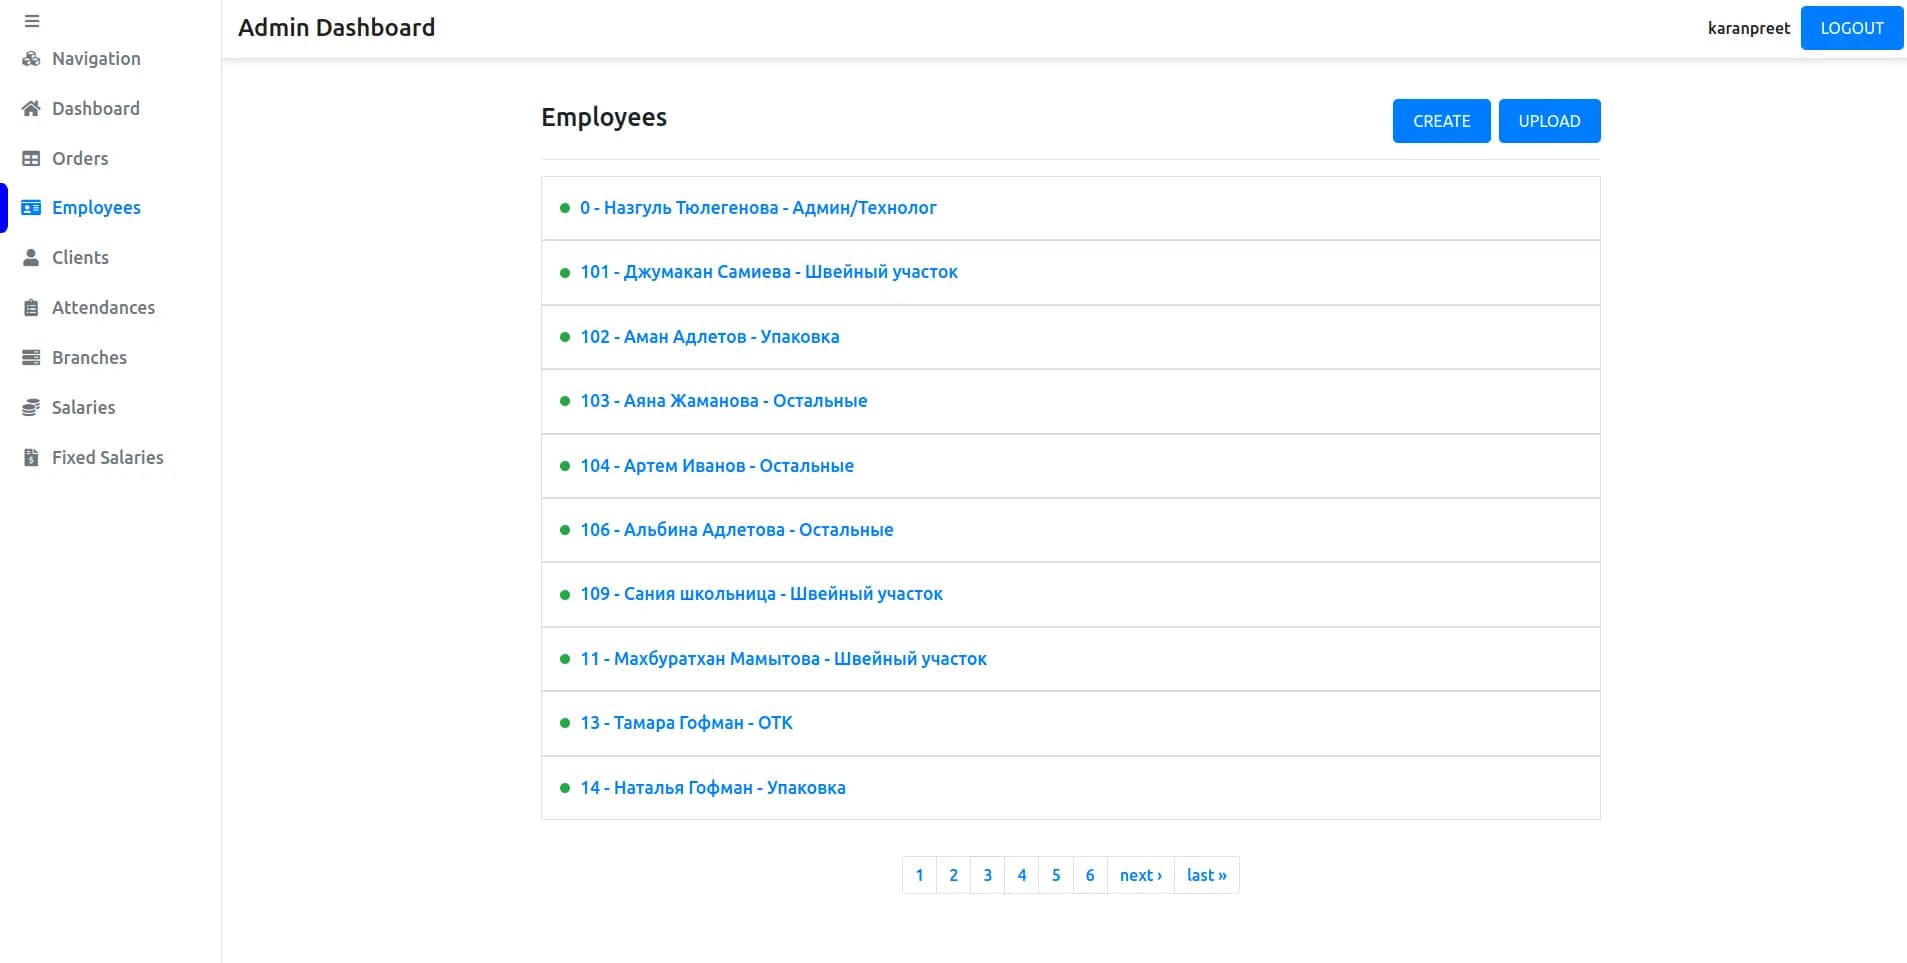1907x963 pixels.
Task: Open employee 102 - Аман Адлетов
Action: tap(710, 337)
